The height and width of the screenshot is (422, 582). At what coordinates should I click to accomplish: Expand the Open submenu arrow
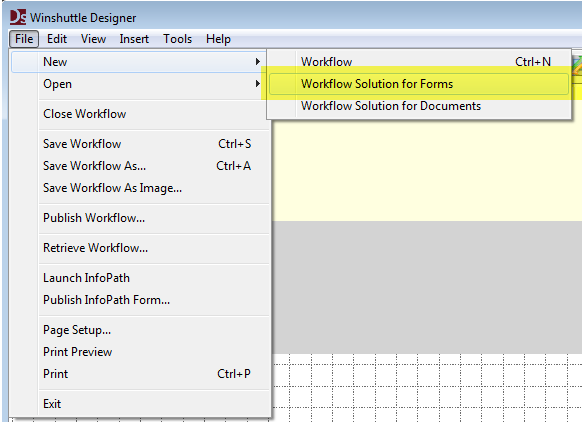258,84
